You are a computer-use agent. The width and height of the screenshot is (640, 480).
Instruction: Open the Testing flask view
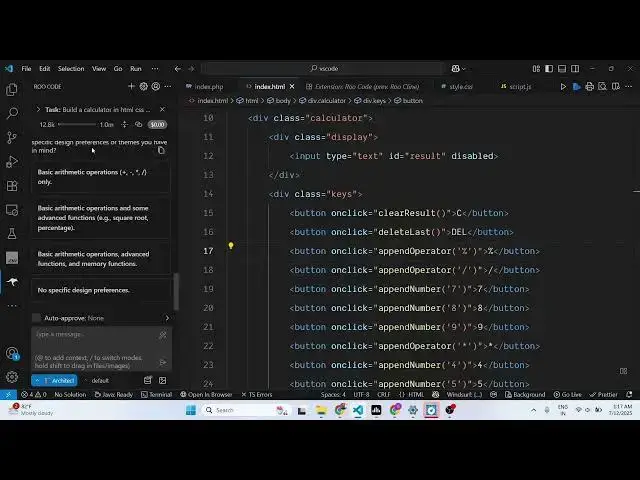pos(12,233)
